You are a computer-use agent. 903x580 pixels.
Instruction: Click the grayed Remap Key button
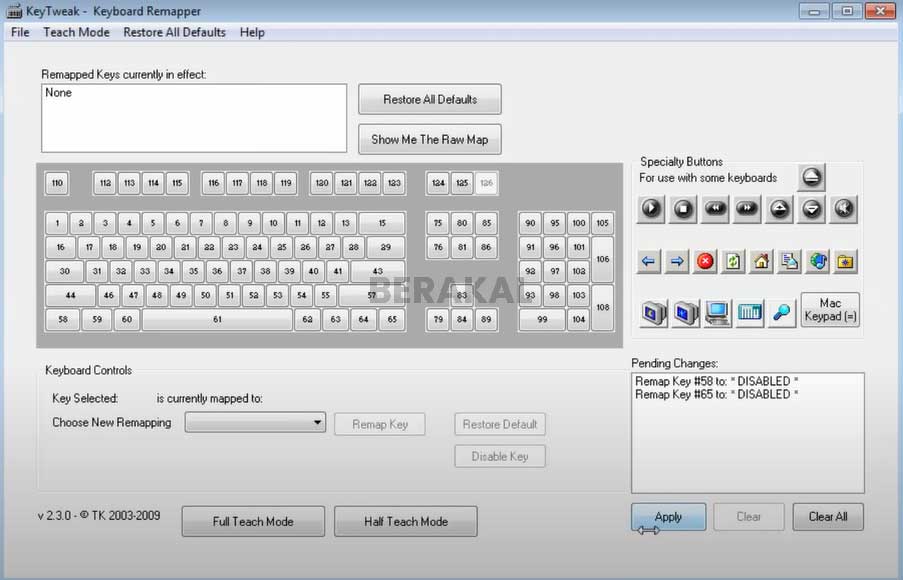click(x=380, y=424)
